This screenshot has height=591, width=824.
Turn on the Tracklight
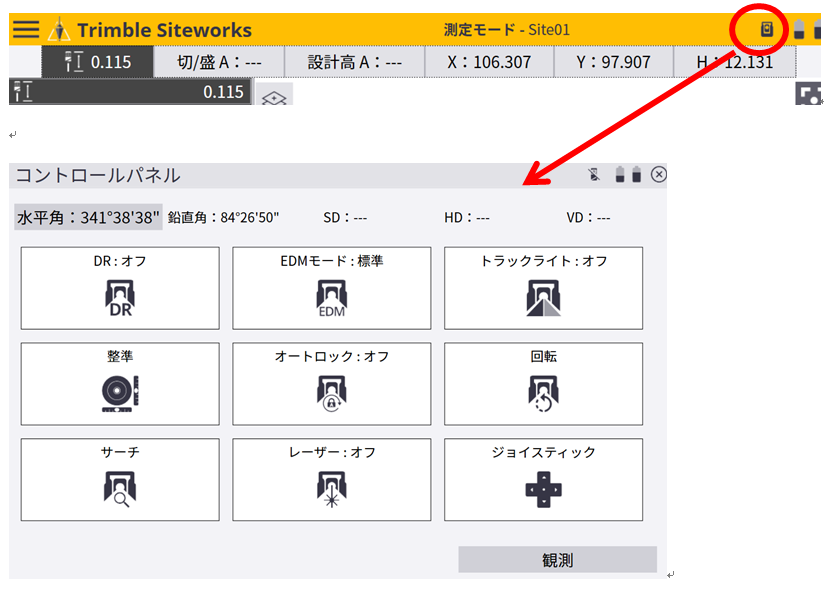point(543,288)
